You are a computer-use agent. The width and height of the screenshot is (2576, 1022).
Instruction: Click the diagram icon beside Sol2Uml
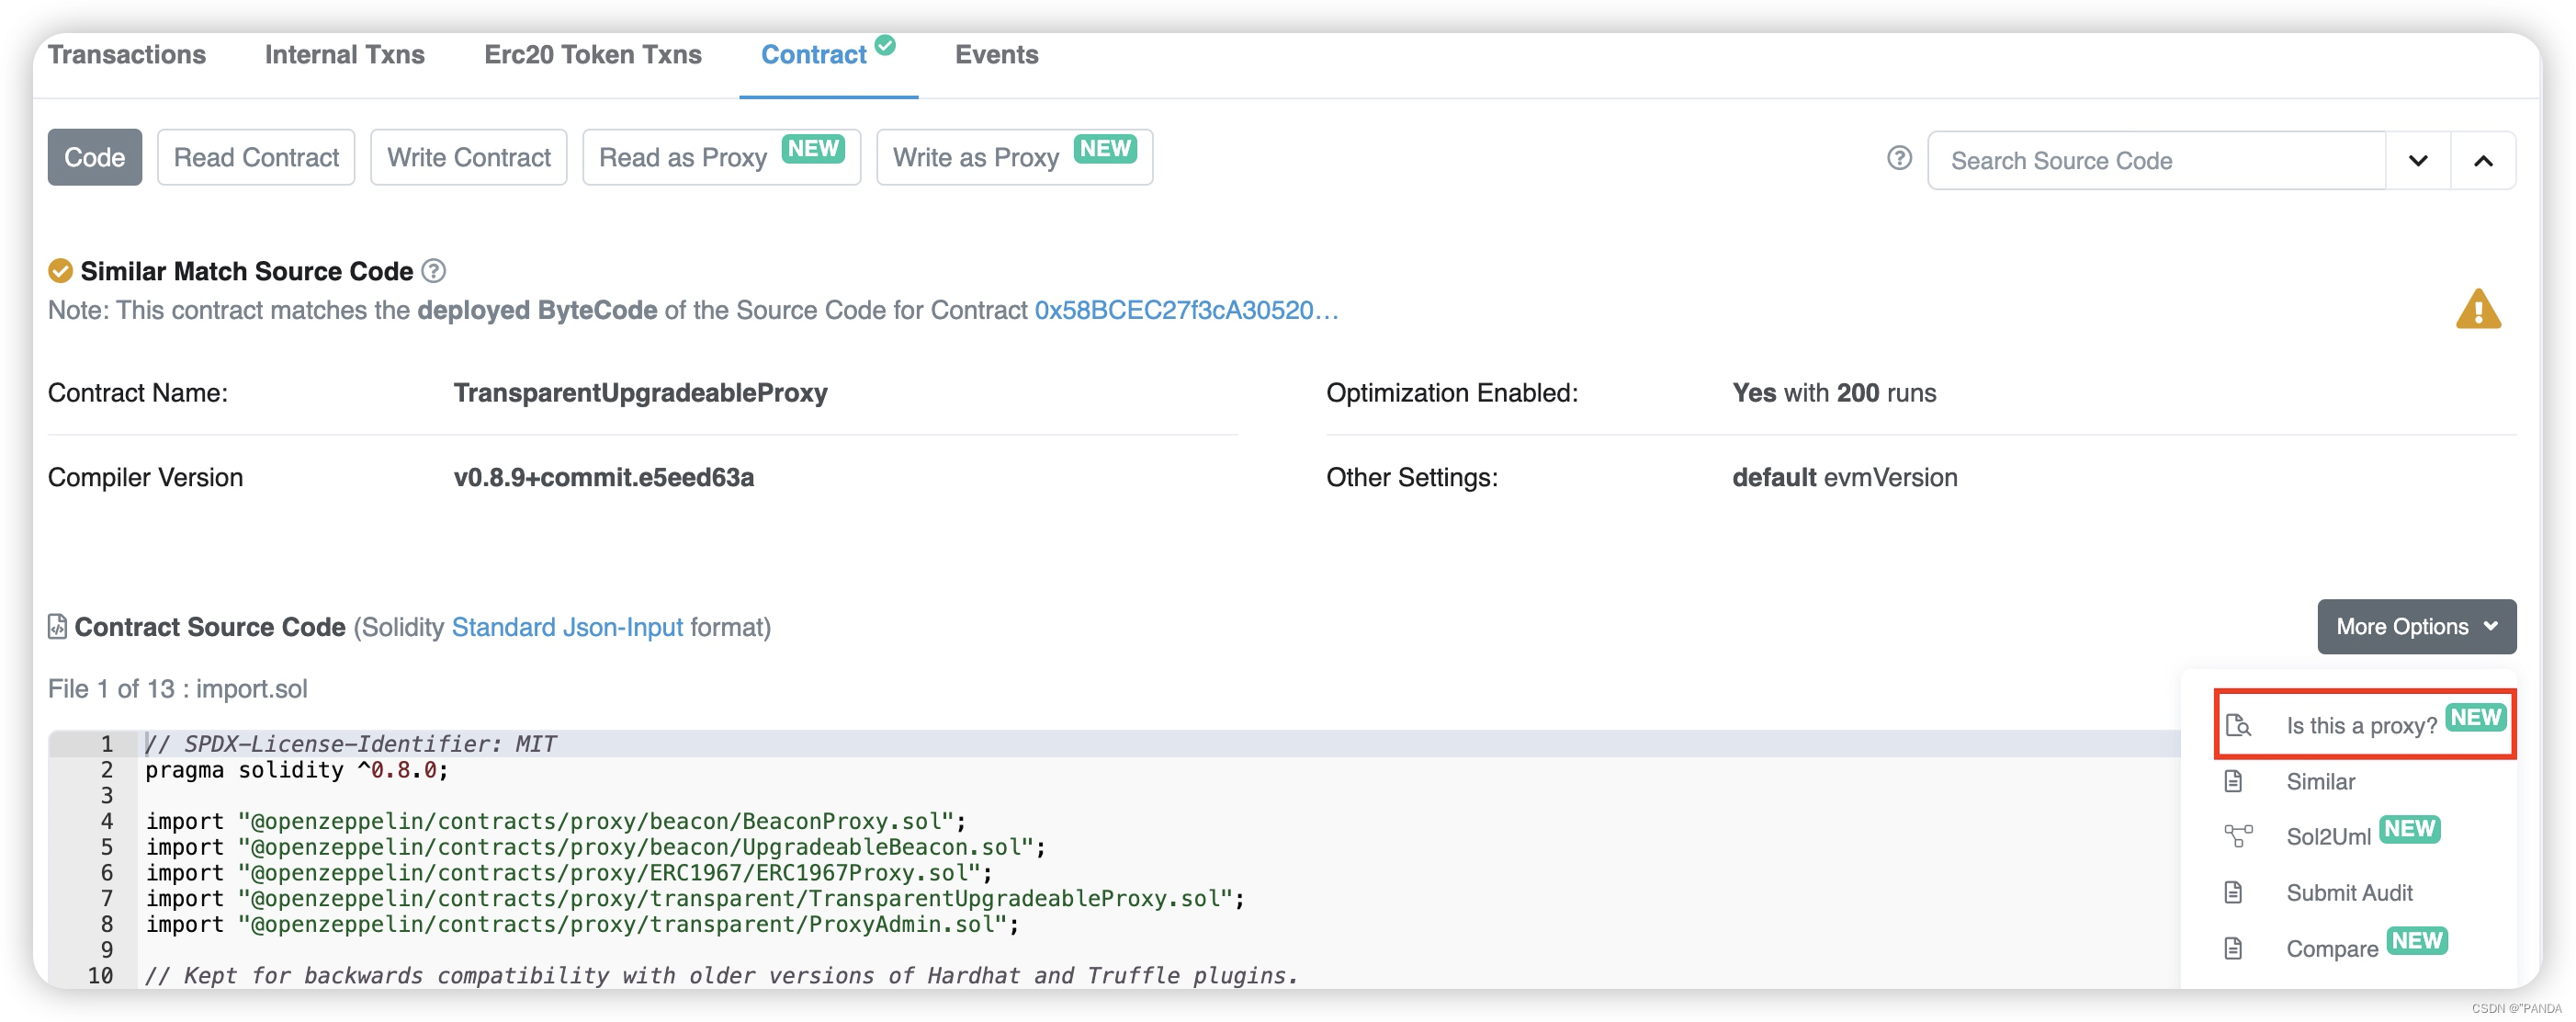point(2238,836)
